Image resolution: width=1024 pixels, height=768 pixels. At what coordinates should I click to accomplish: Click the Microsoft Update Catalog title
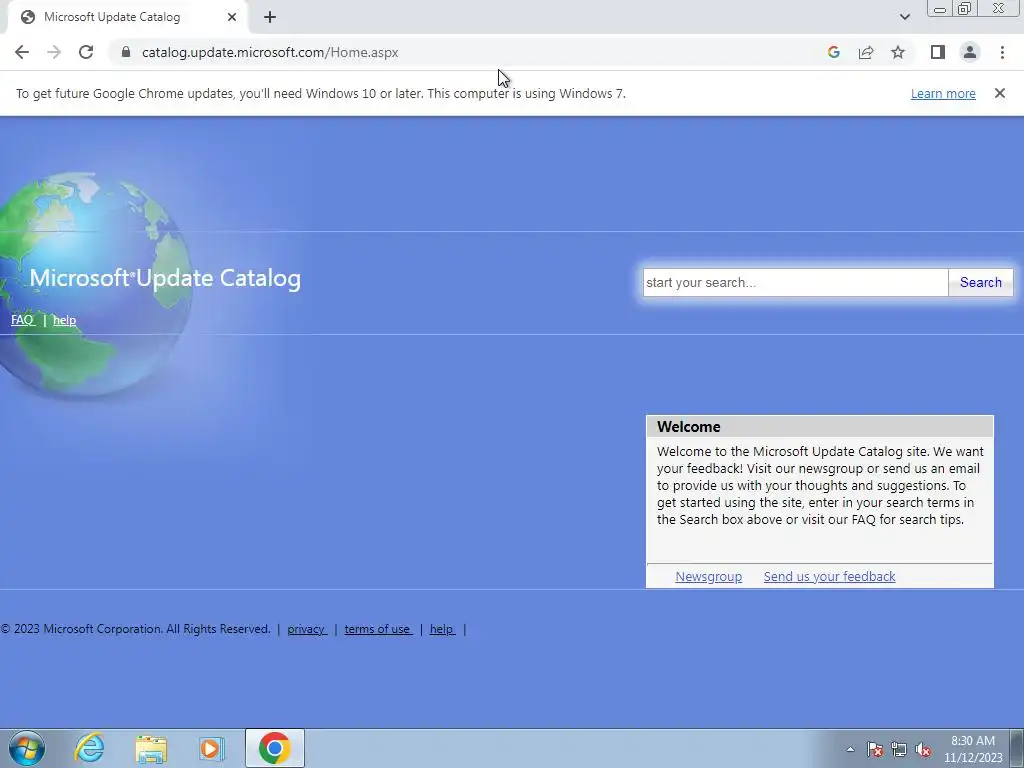click(x=165, y=278)
